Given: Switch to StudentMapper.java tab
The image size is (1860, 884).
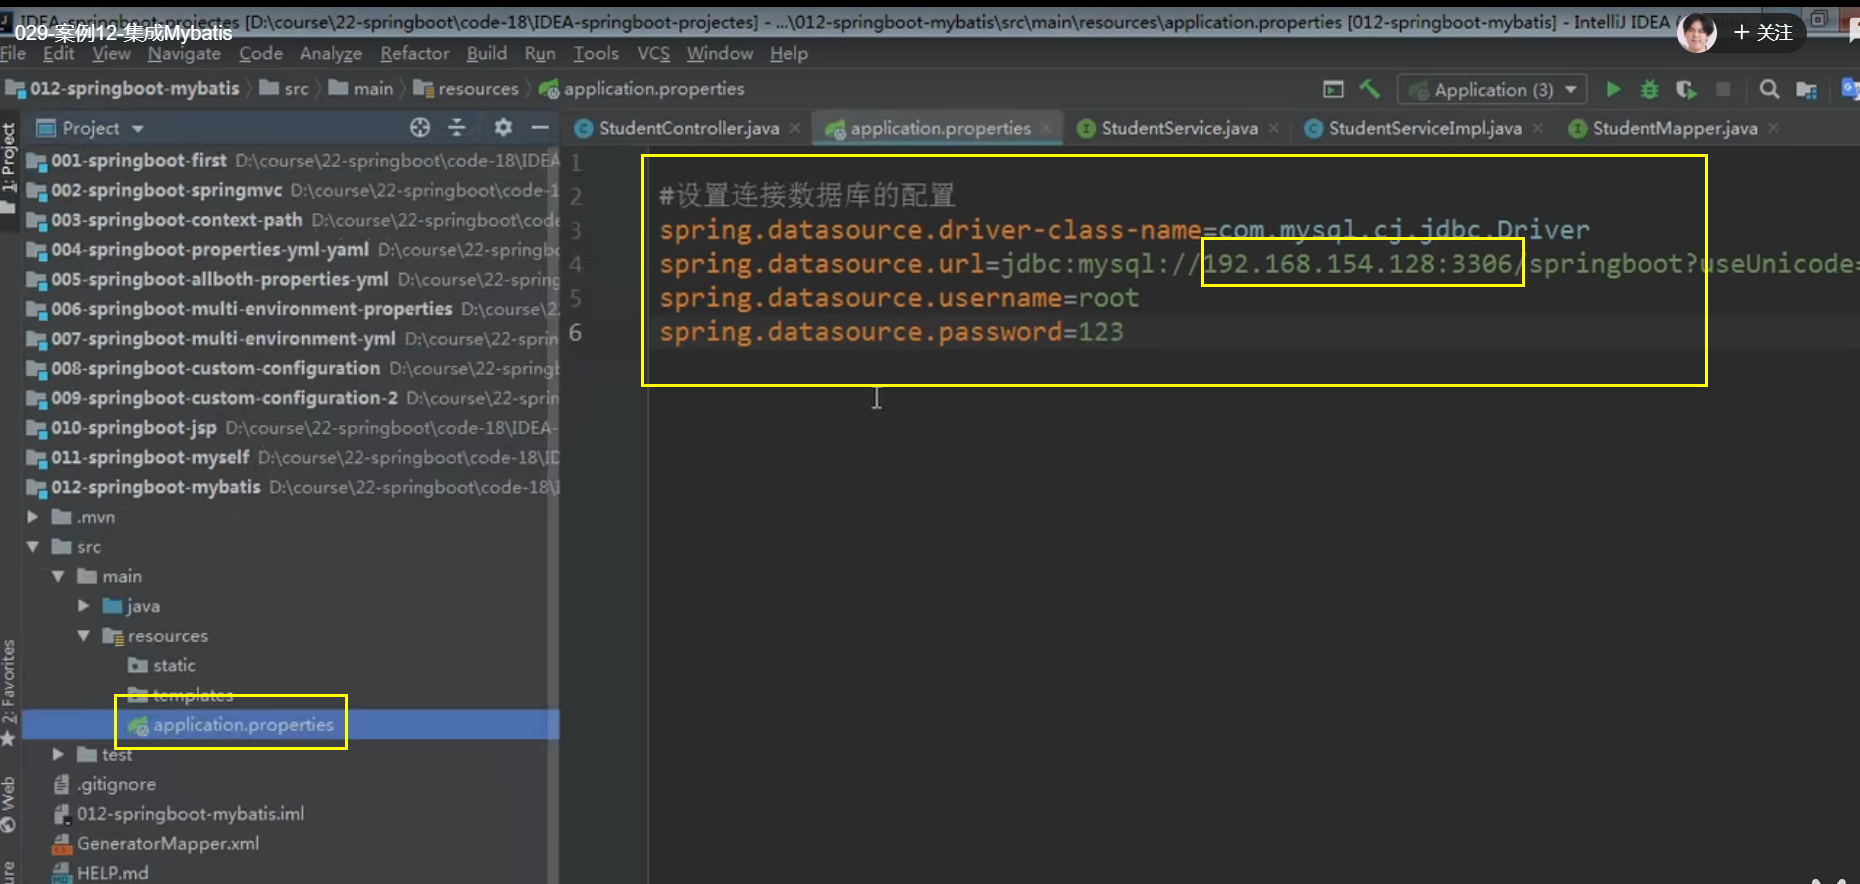Looking at the screenshot, I should click(1675, 128).
